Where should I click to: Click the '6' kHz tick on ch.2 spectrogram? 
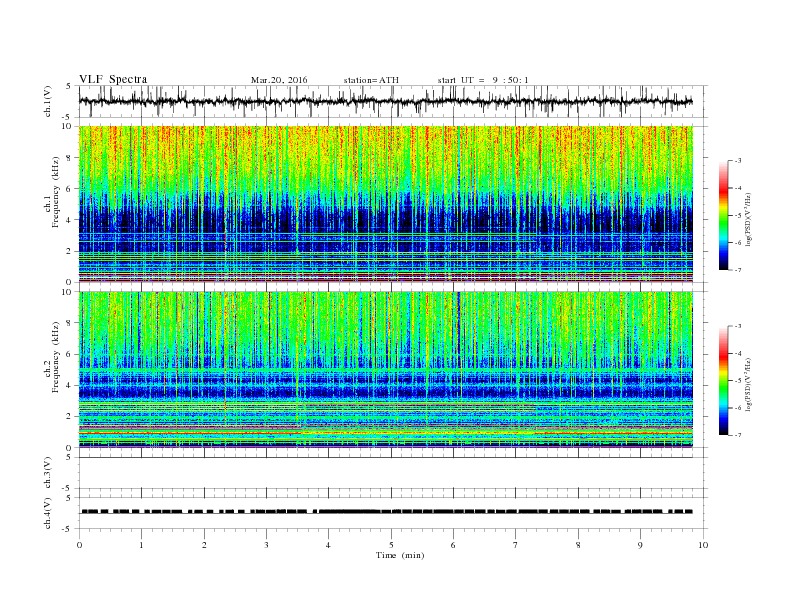pos(70,354)
